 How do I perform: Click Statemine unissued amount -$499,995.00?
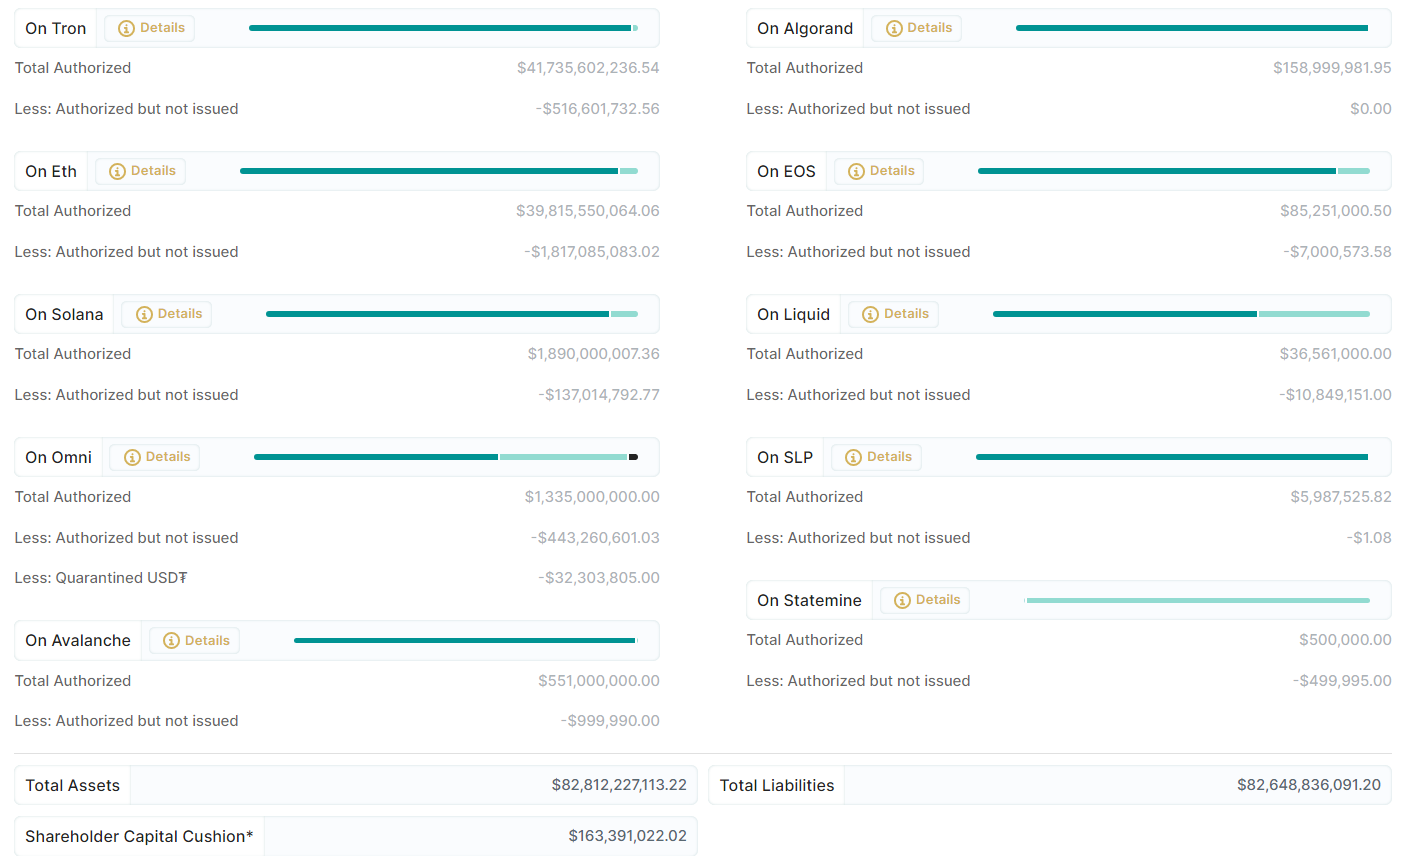pyautogui.click(x=1342, y=681)
